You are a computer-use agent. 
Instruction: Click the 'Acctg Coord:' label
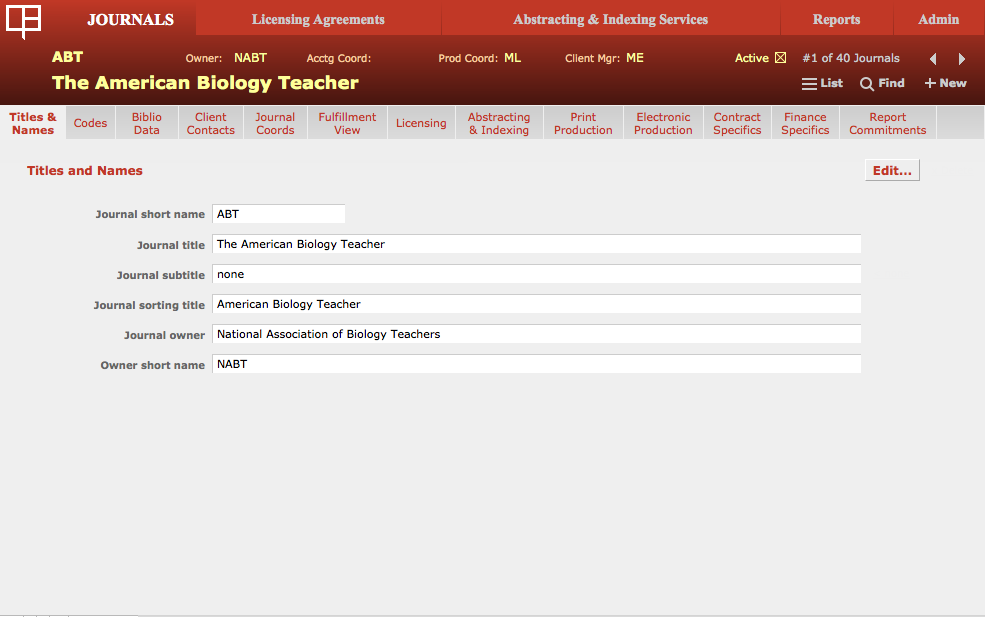click(339, 58)
